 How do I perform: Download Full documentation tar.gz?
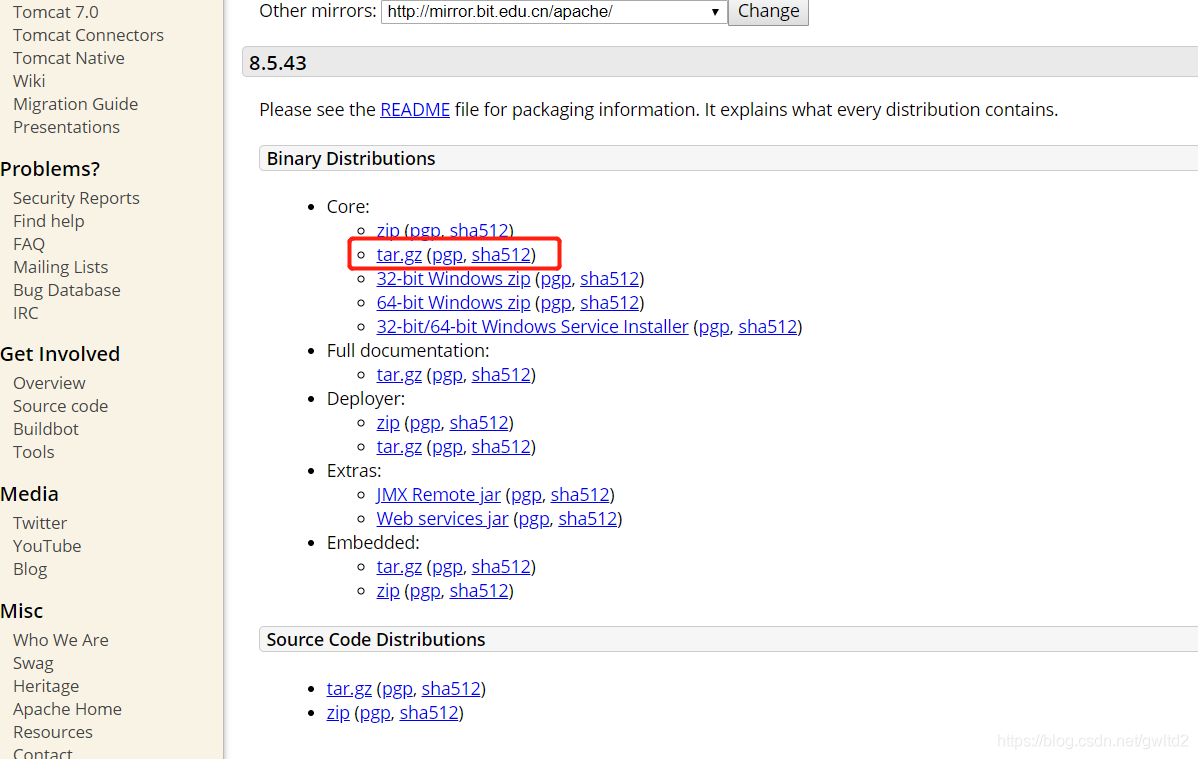(x=399, y=375)
